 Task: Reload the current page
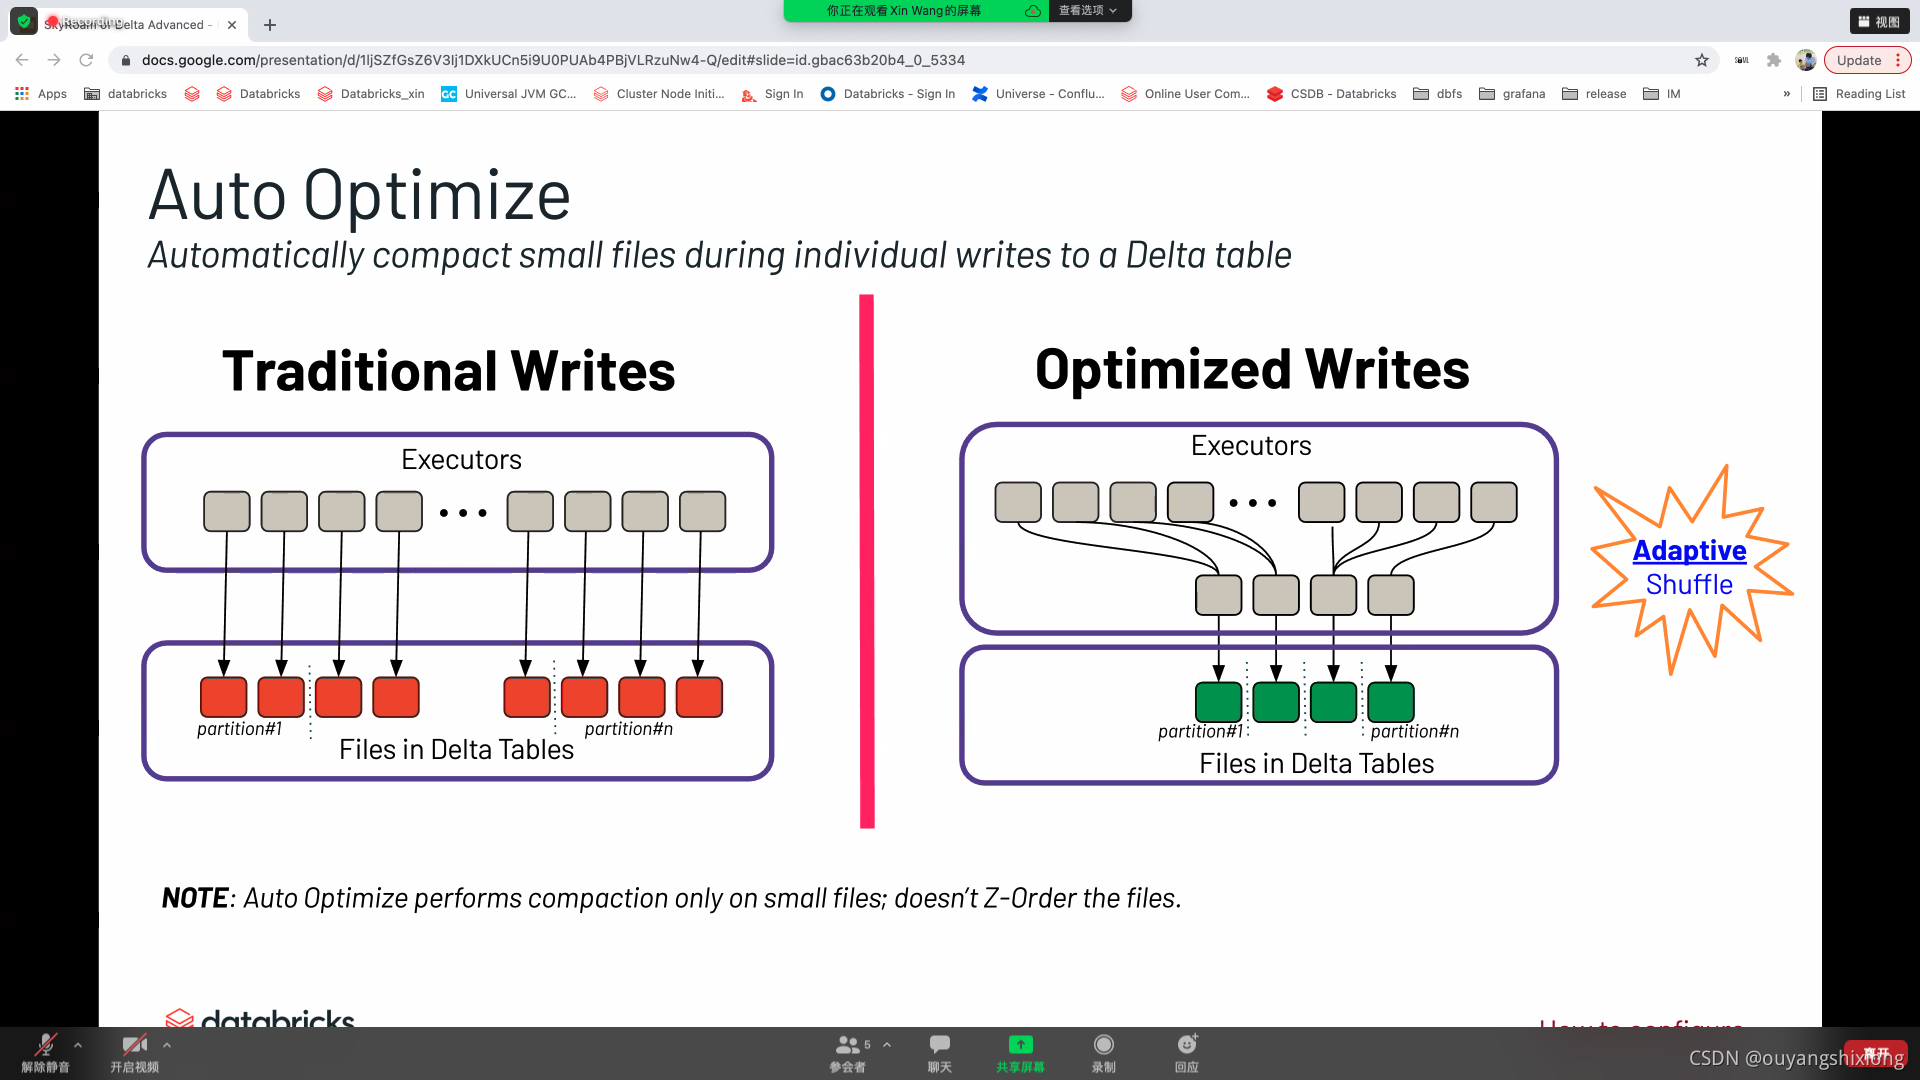[86, 60]
